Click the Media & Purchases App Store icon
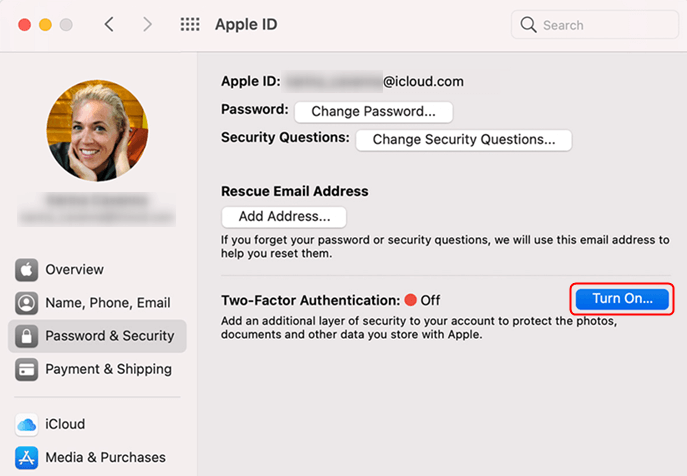The image size is (687, 476). pos(27,457)
